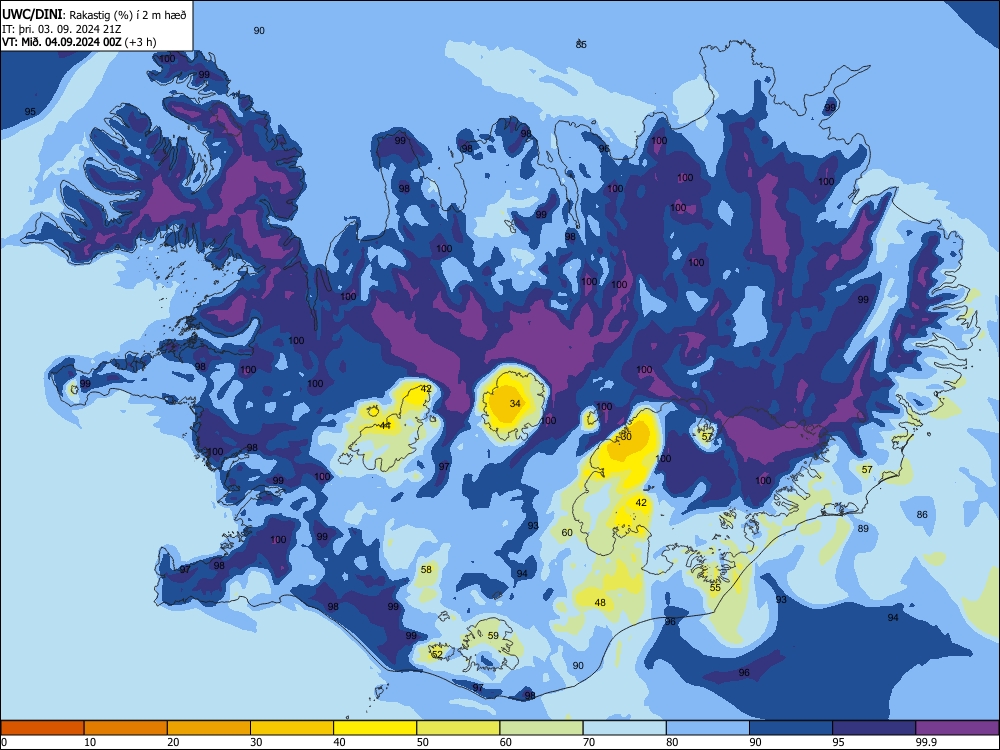This screenshot has width=1000, height=750.
Task: Click the '44' value on the yellow western glacier
Action: pyautogui.click(x=385, y=425)
